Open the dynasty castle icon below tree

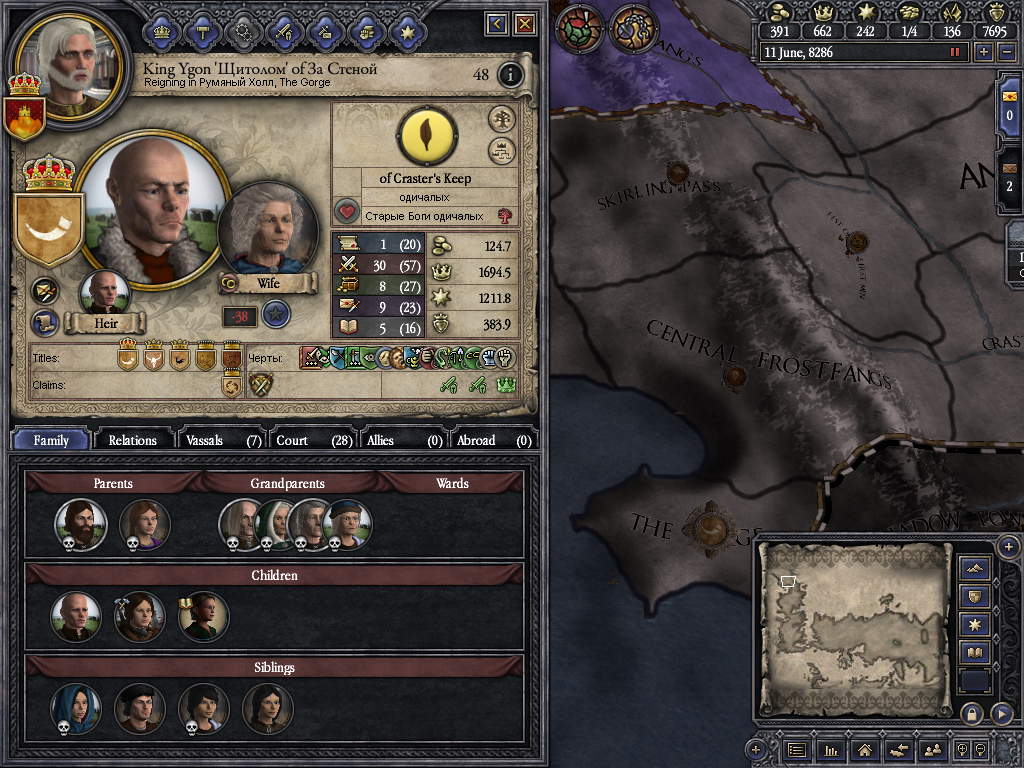[x=502, y=151]
